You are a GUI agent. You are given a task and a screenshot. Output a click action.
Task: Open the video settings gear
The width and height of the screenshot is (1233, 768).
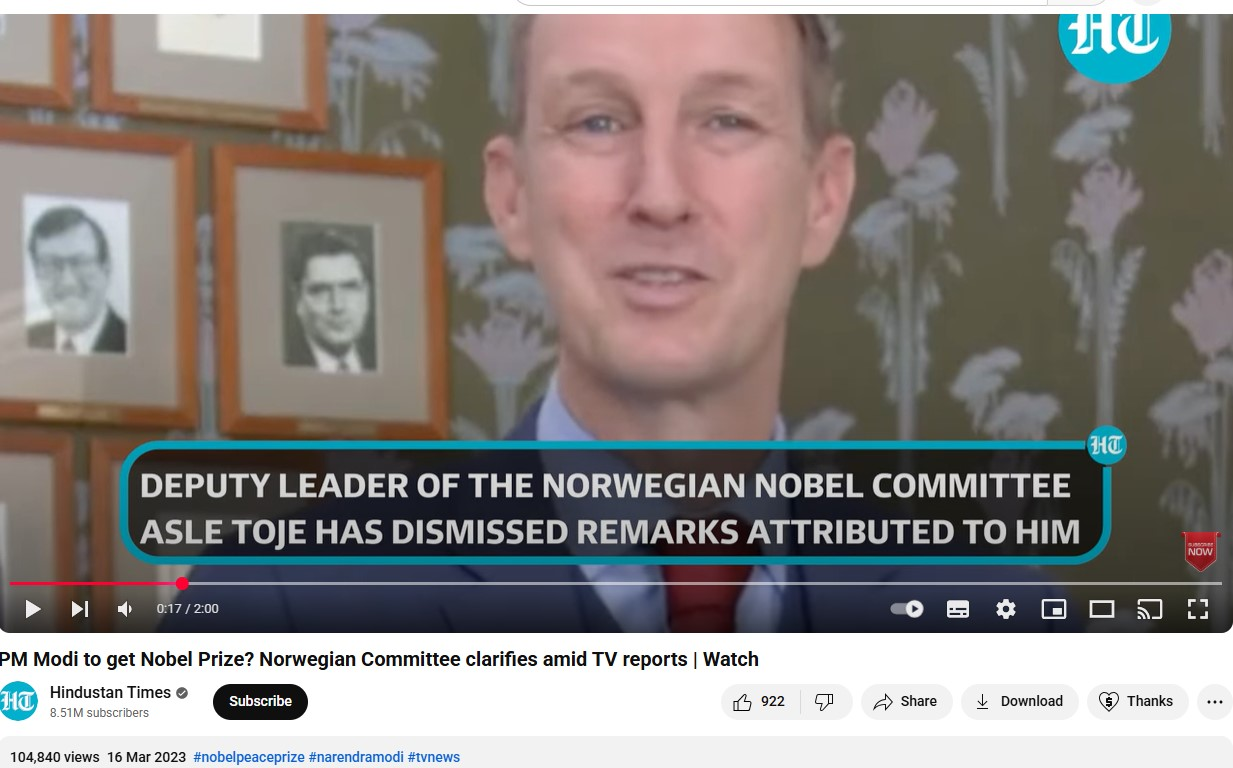coord(1006,609)
